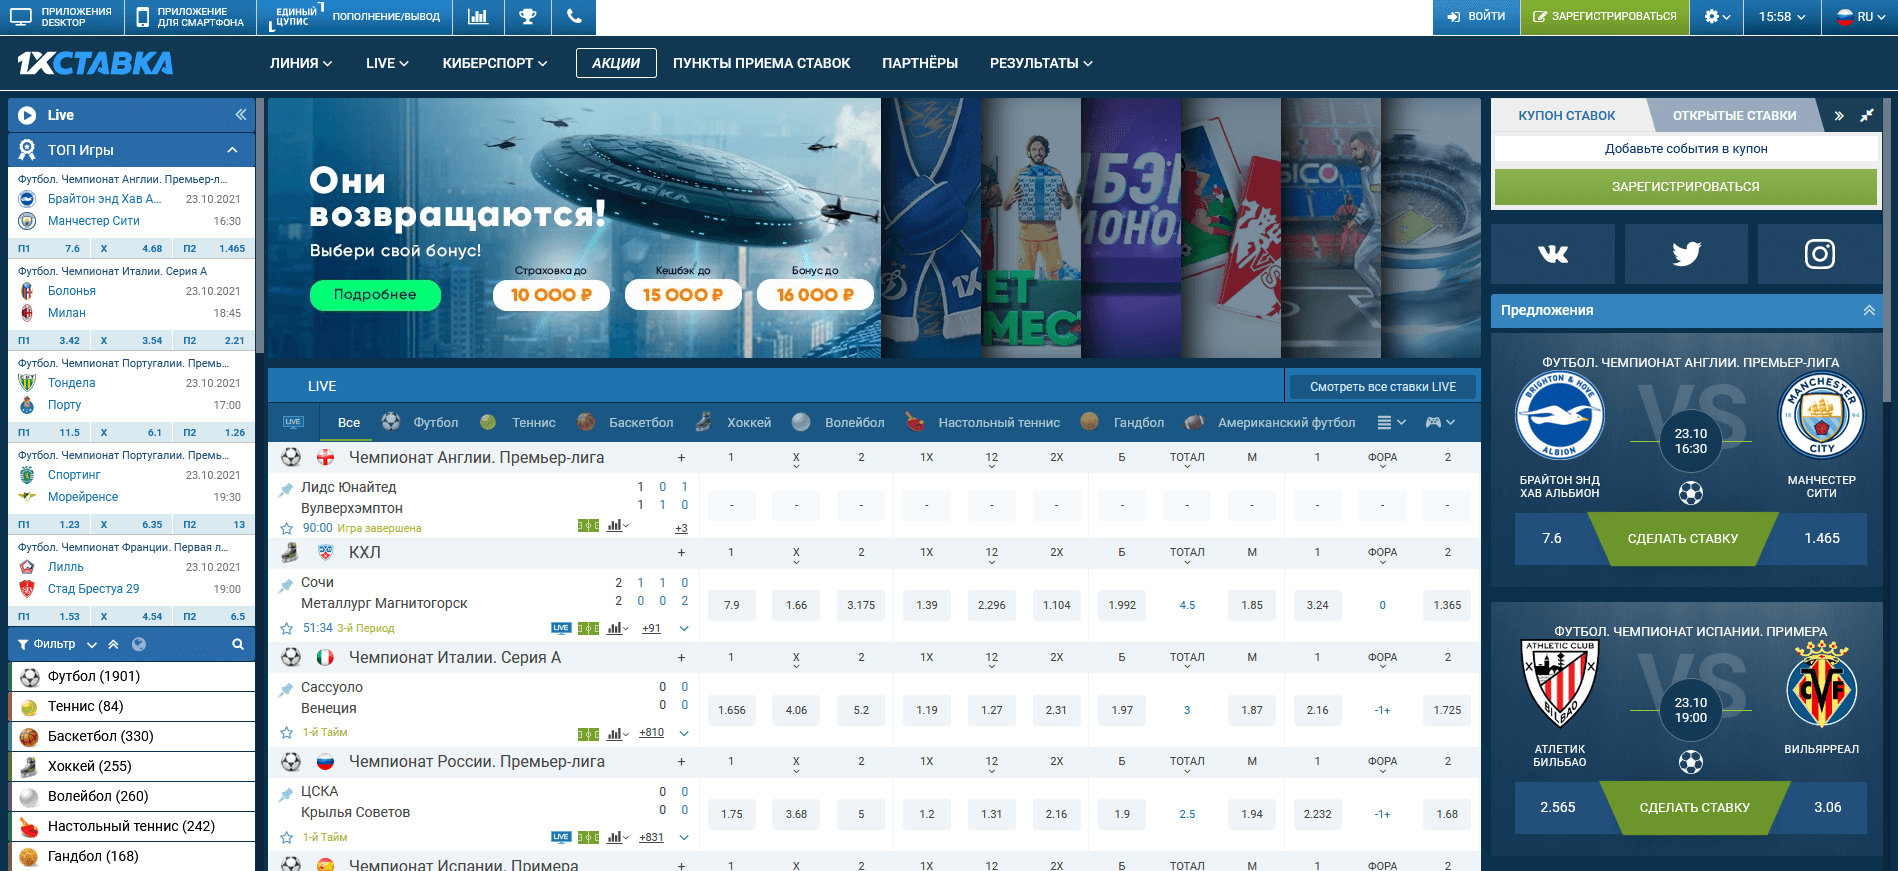Add Sassuolo match to favorites star
The image size is (1898, 871).
pos(287,733)
